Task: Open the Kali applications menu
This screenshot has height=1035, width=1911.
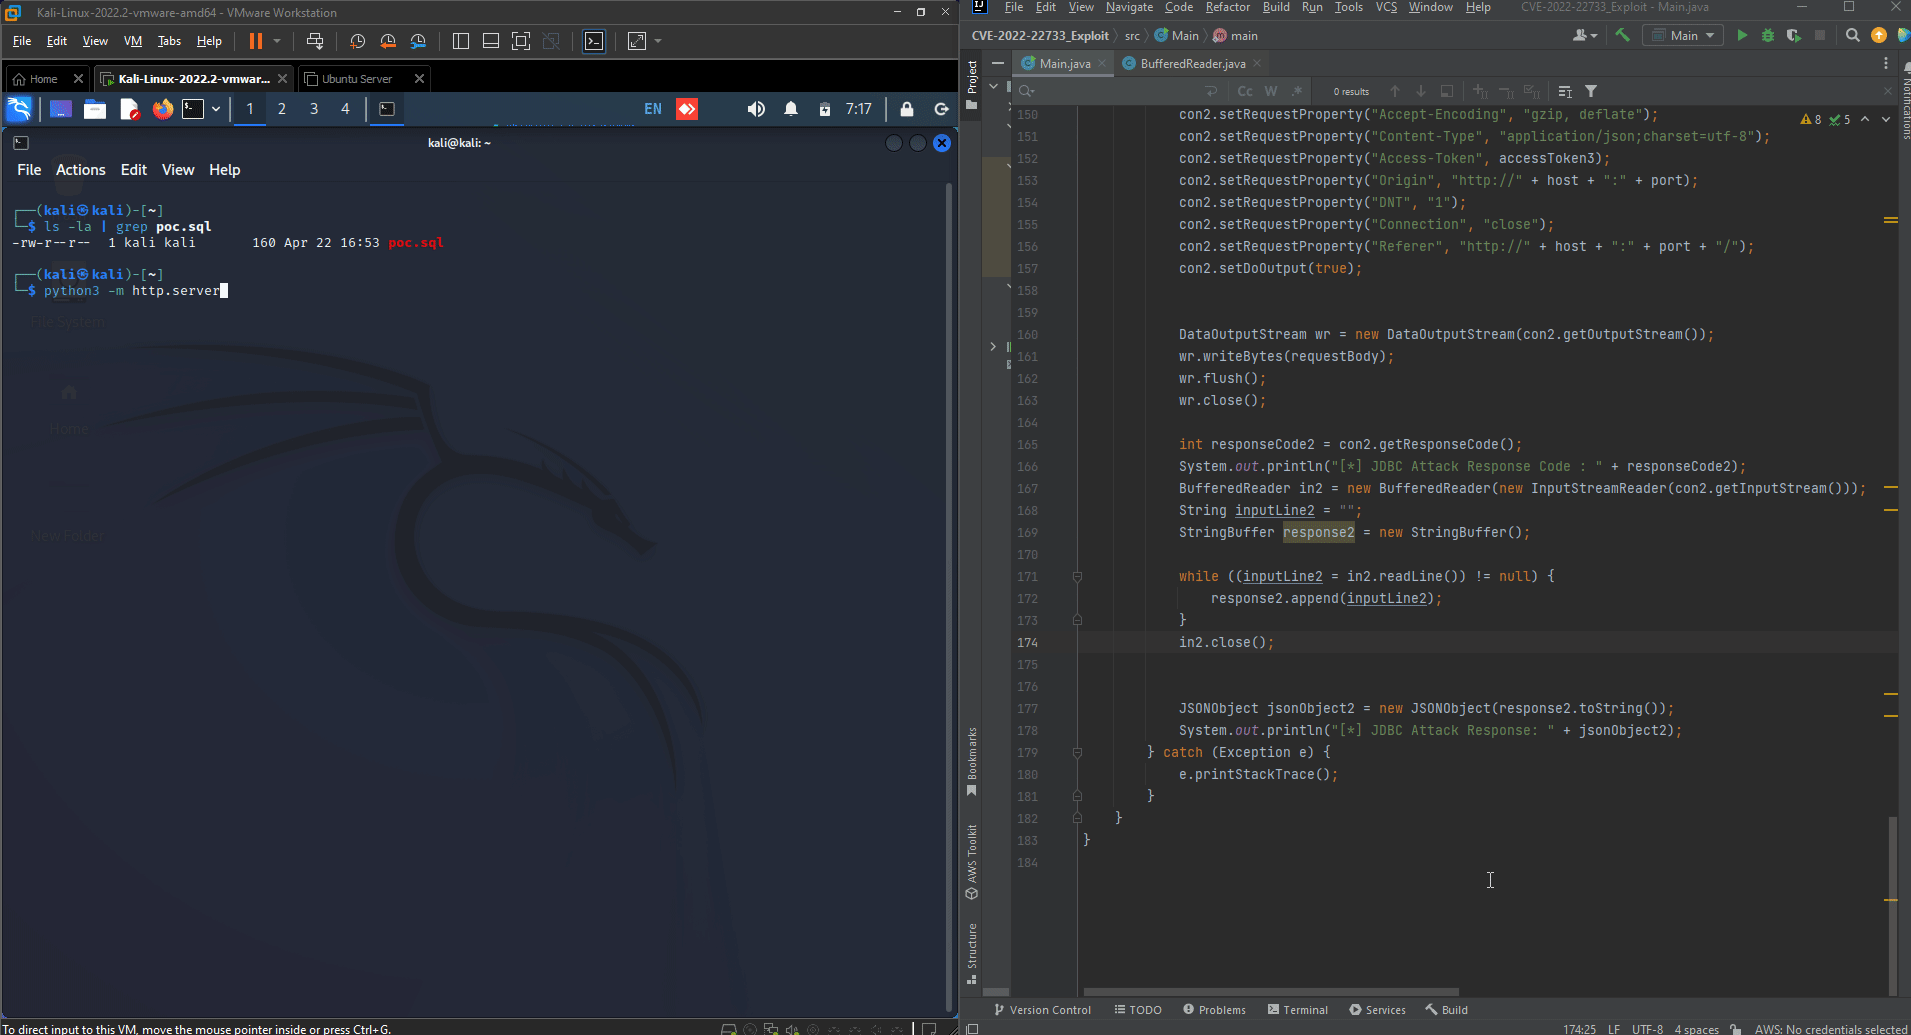Action: click(x=19, y=109)
